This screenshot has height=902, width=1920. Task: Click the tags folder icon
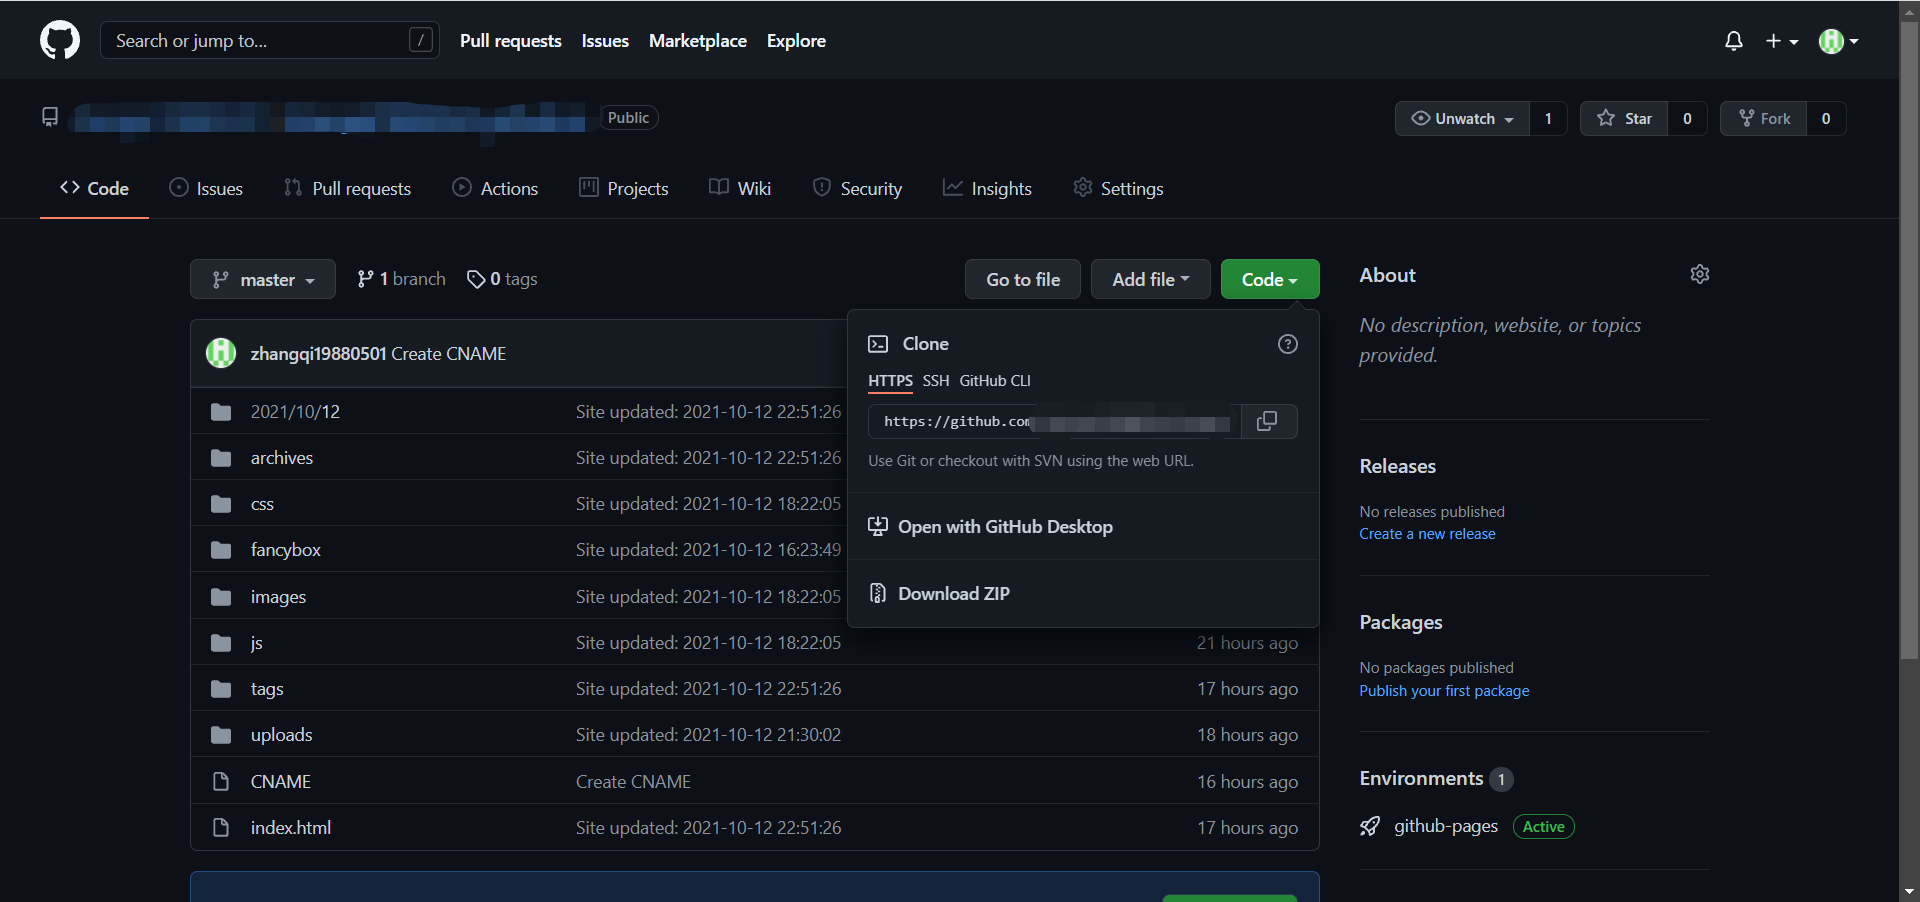[x=221, y=689]
